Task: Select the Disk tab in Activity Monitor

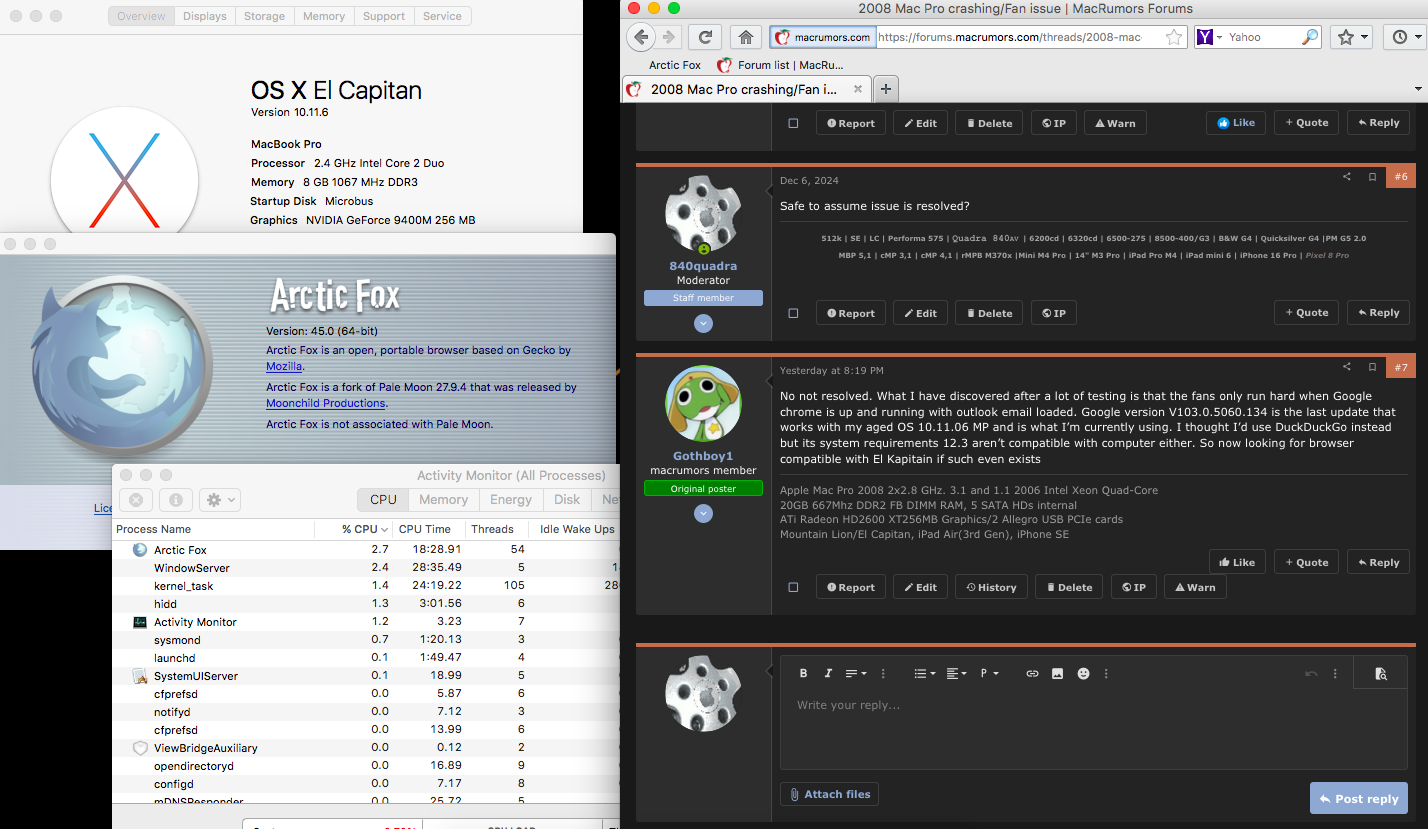Action: pos(567,499)
